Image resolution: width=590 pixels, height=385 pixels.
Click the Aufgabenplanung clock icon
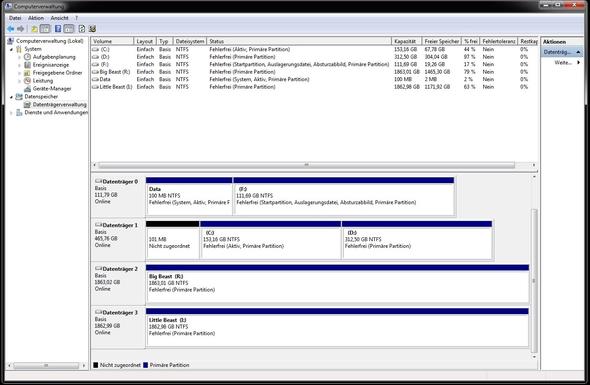pyautogui.click(x=27, y=57)
